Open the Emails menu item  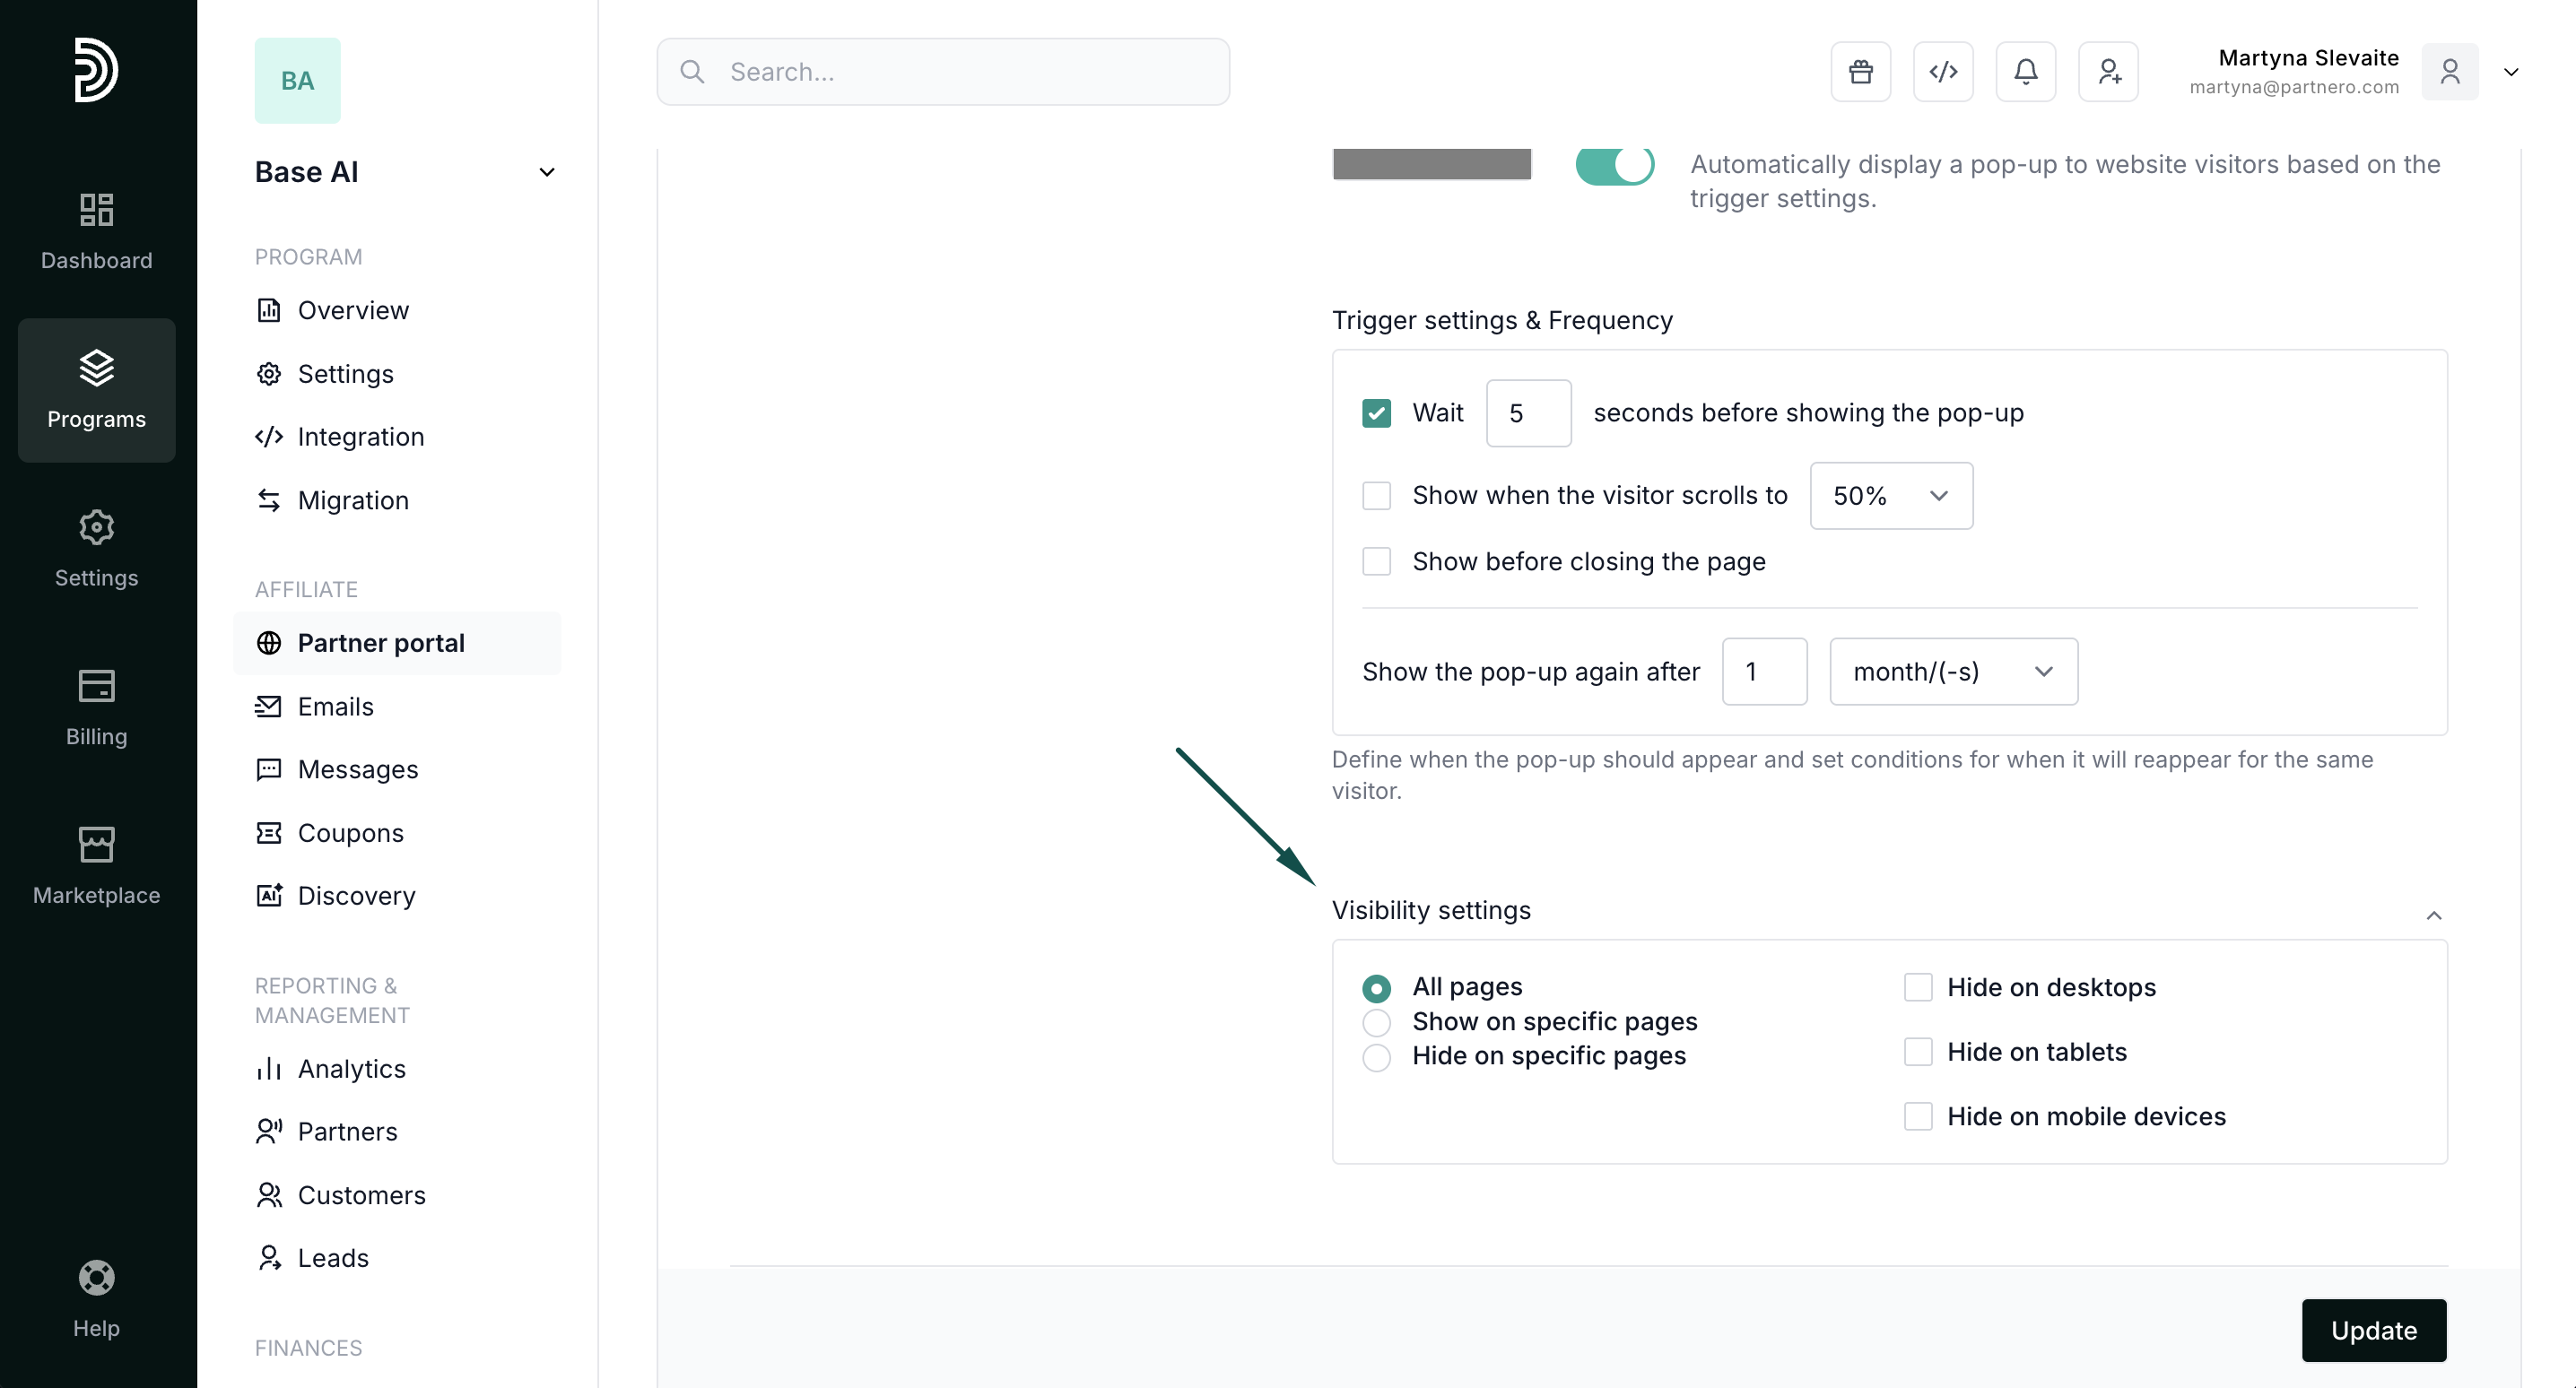tap(335, 706)
